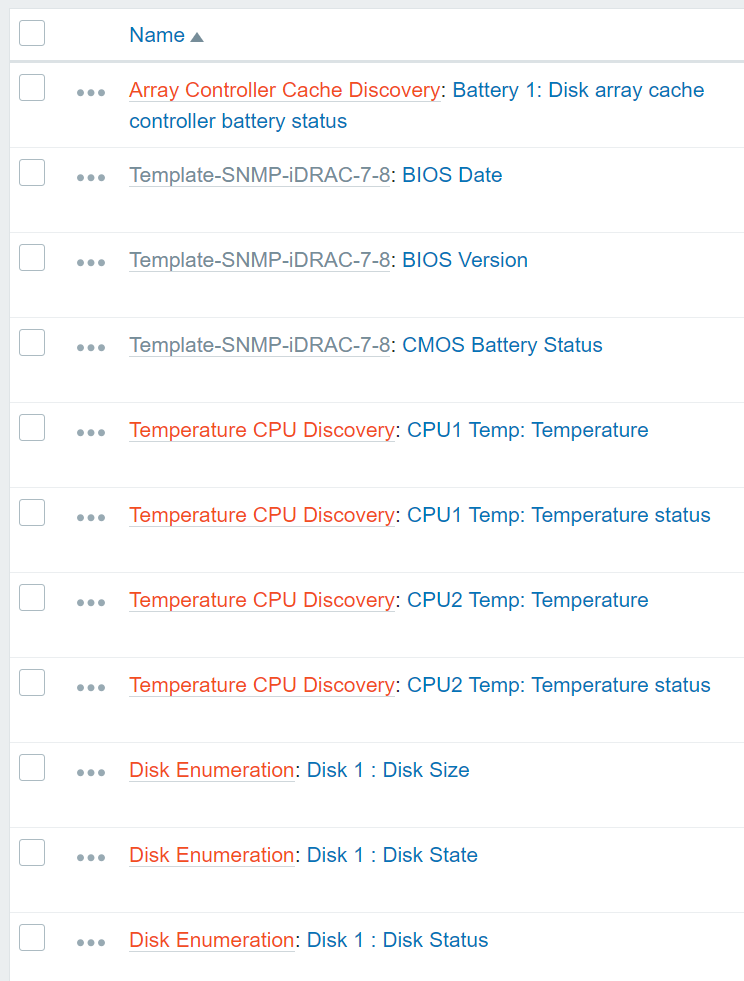The height and width of the screenshot is (981, 744).
Task: Open three-dot menu for CMOS Battery Status
Action: click(x=91, y=347)
